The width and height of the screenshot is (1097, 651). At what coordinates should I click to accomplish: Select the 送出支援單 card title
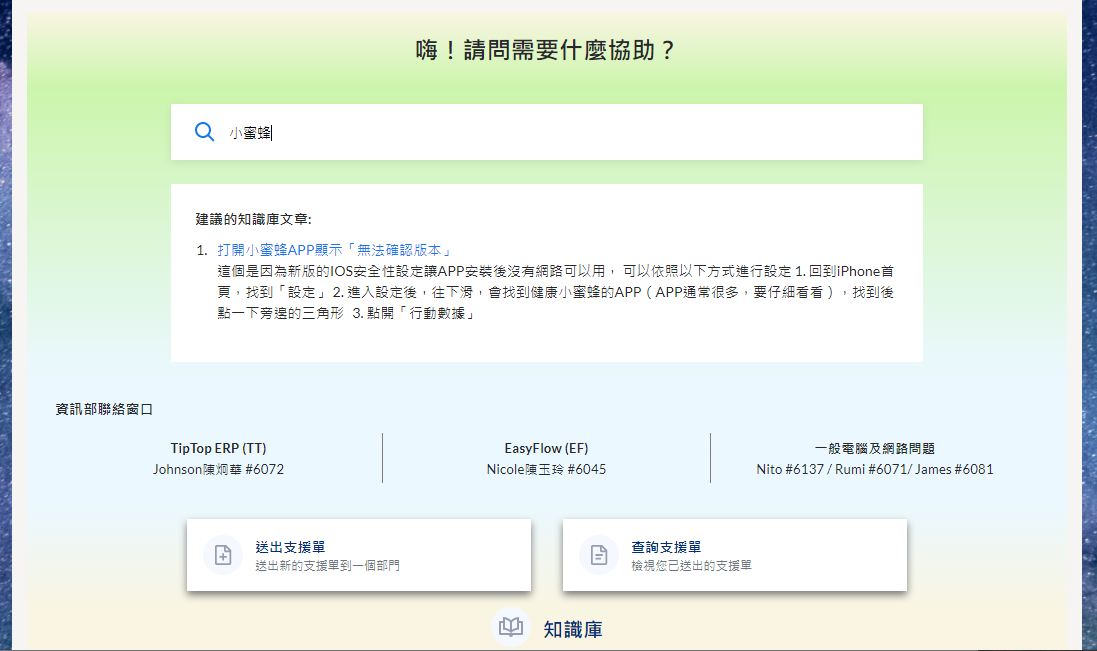tap(290, 547)
